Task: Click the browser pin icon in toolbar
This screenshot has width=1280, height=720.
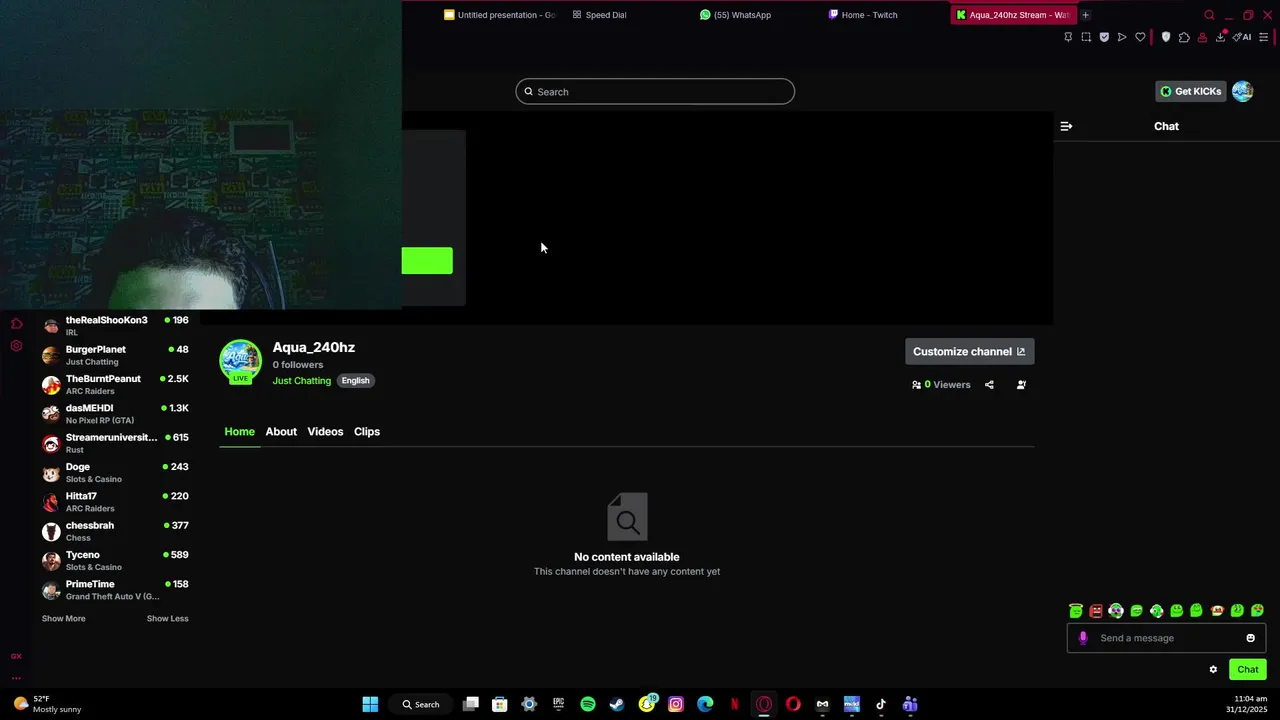Action: coord(1068,37)
